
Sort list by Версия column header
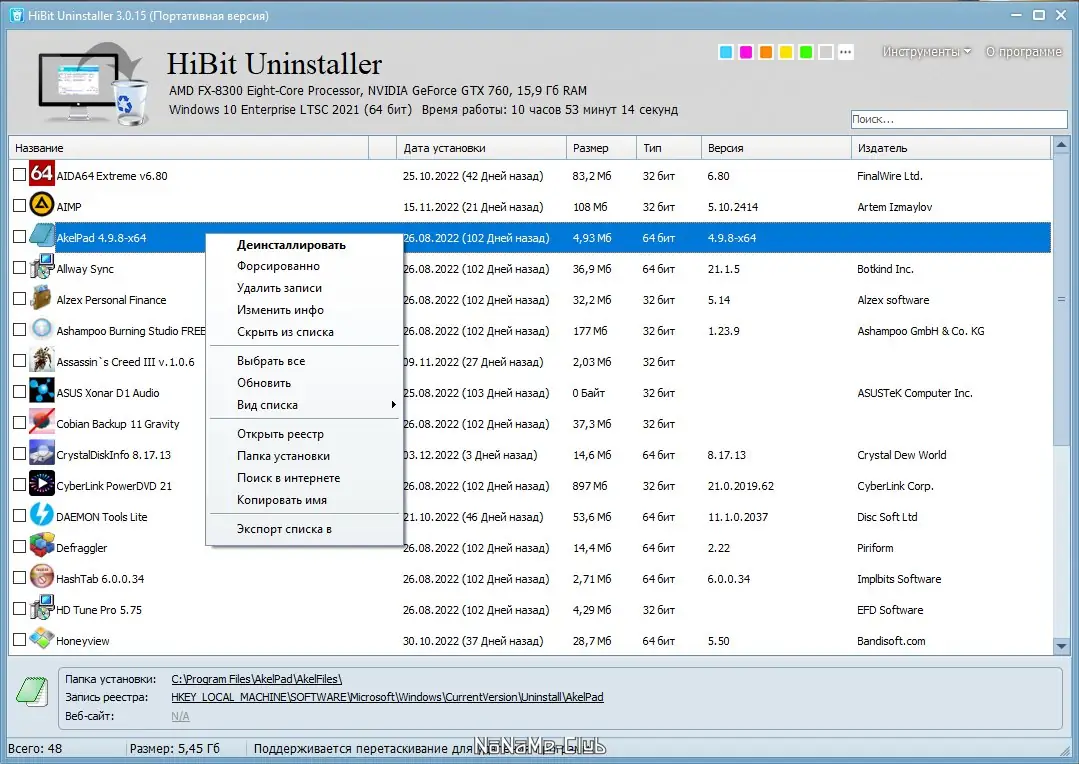[x=776, y=148]
